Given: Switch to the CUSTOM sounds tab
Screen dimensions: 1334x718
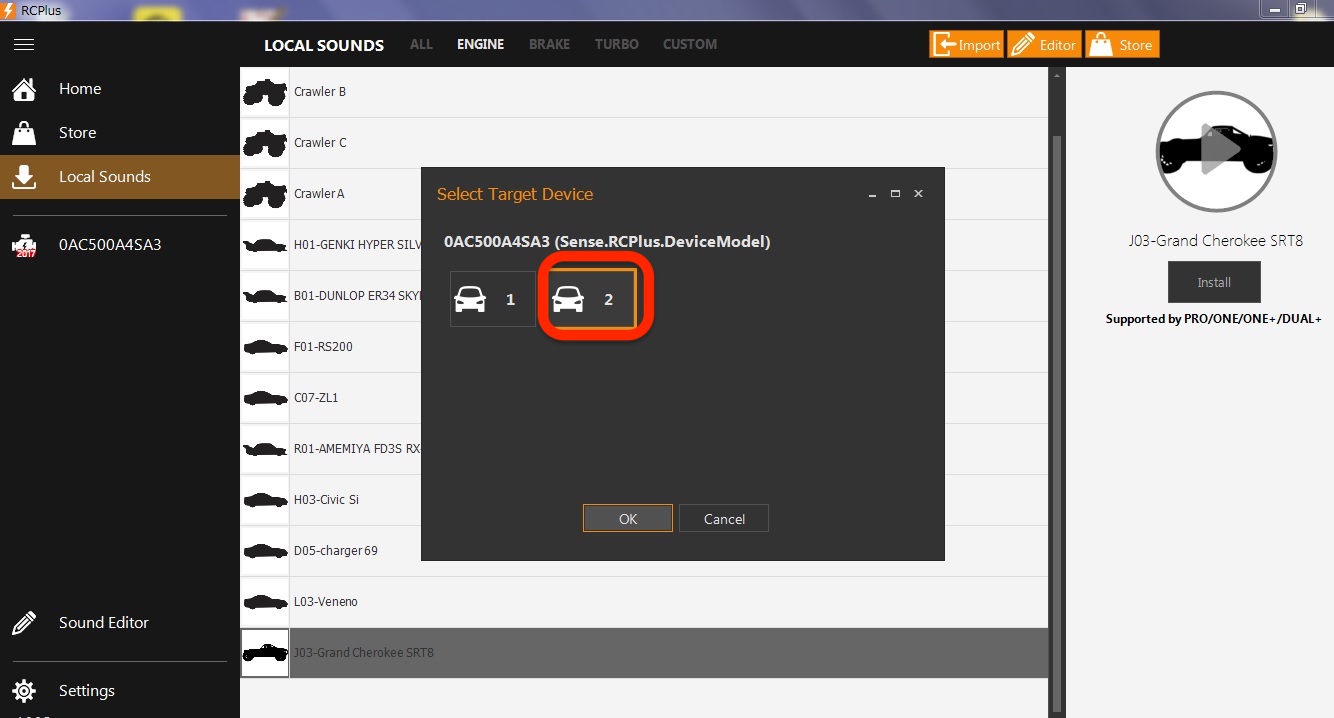Looking at the screenshot, I should click(689, 45).
